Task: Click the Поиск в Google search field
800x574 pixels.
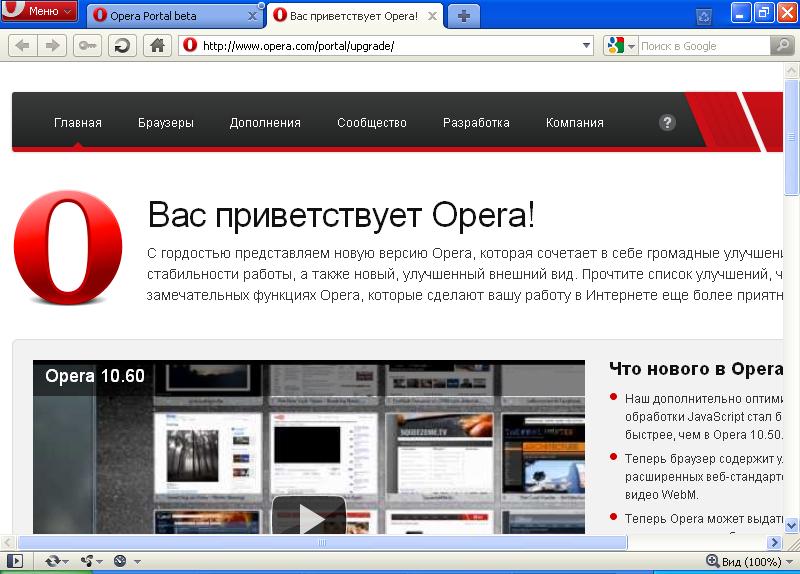Action: coord(704,46)
